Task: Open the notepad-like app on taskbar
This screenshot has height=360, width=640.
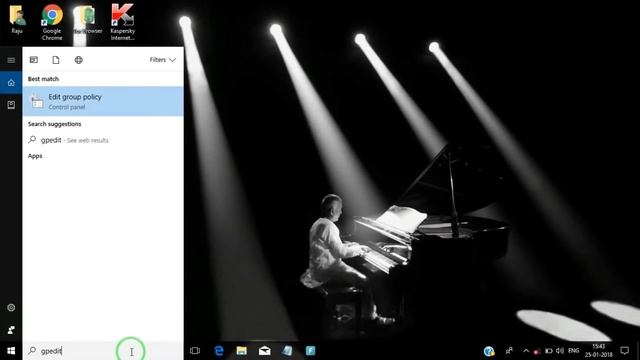Action: click(x=287, y=351)
